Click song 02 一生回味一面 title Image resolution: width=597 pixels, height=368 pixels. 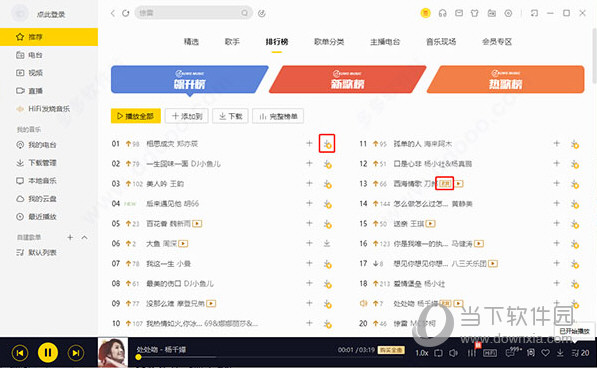(x=168, y=164)
